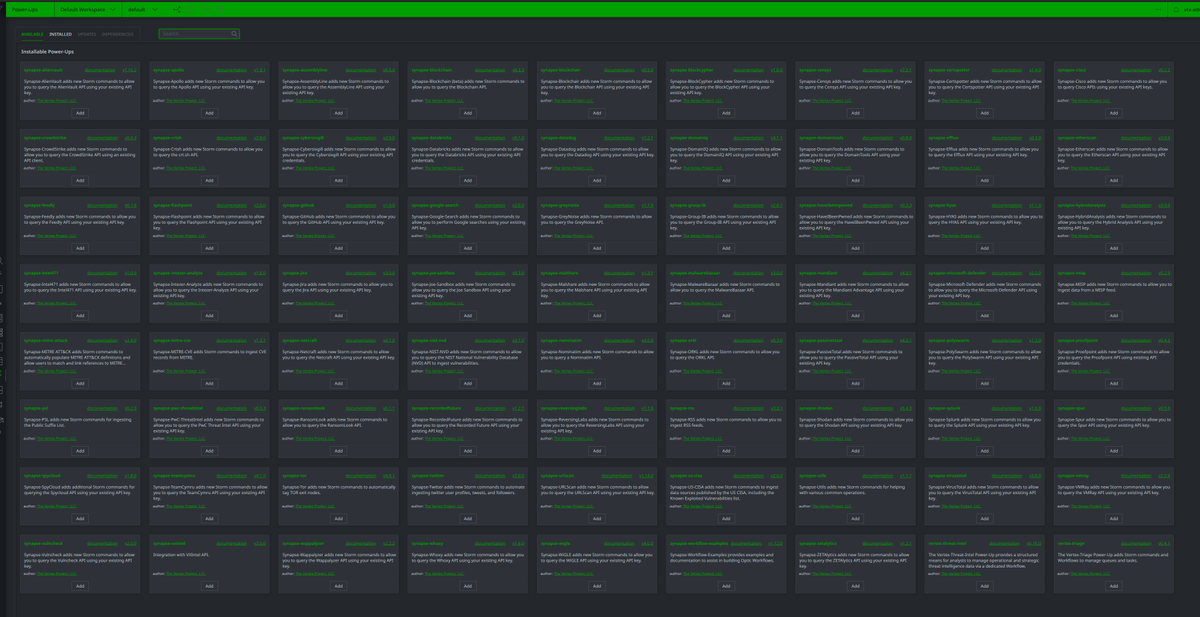
Task: Add the synapse-censys power-up
Action: (x=855, y=113)
